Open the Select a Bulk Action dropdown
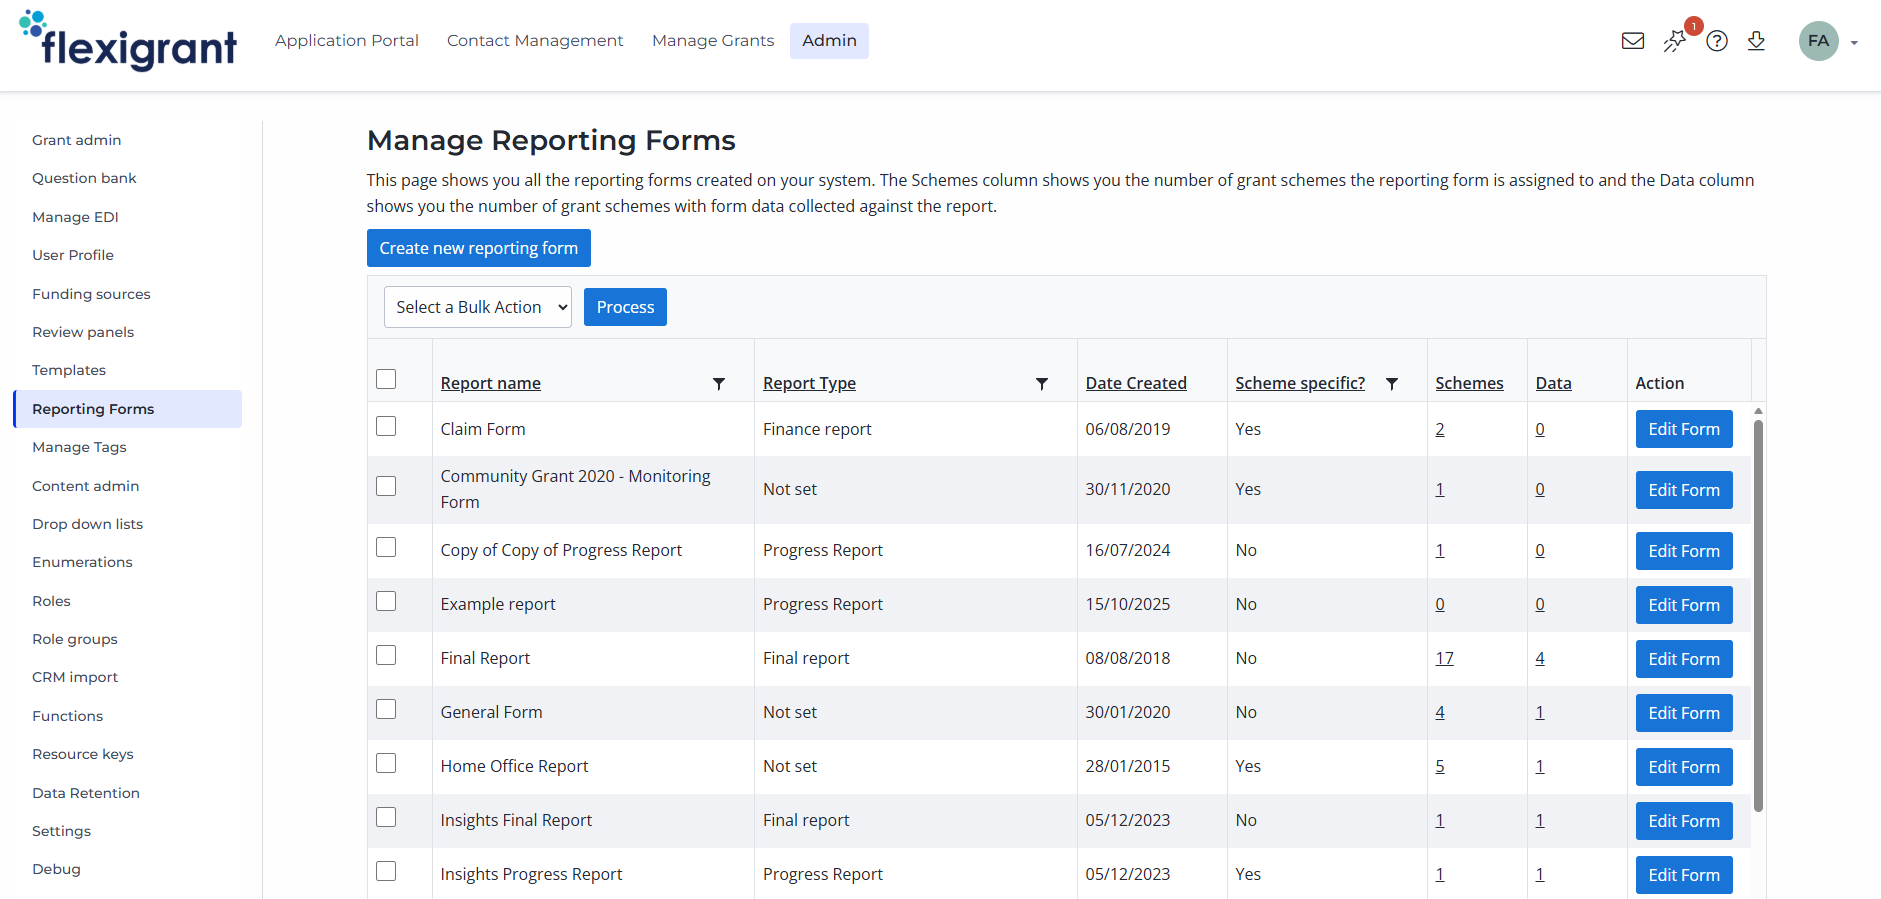The width and height of the screenshot is (1881, 899). pyautogui.click(x=478, y=307)
